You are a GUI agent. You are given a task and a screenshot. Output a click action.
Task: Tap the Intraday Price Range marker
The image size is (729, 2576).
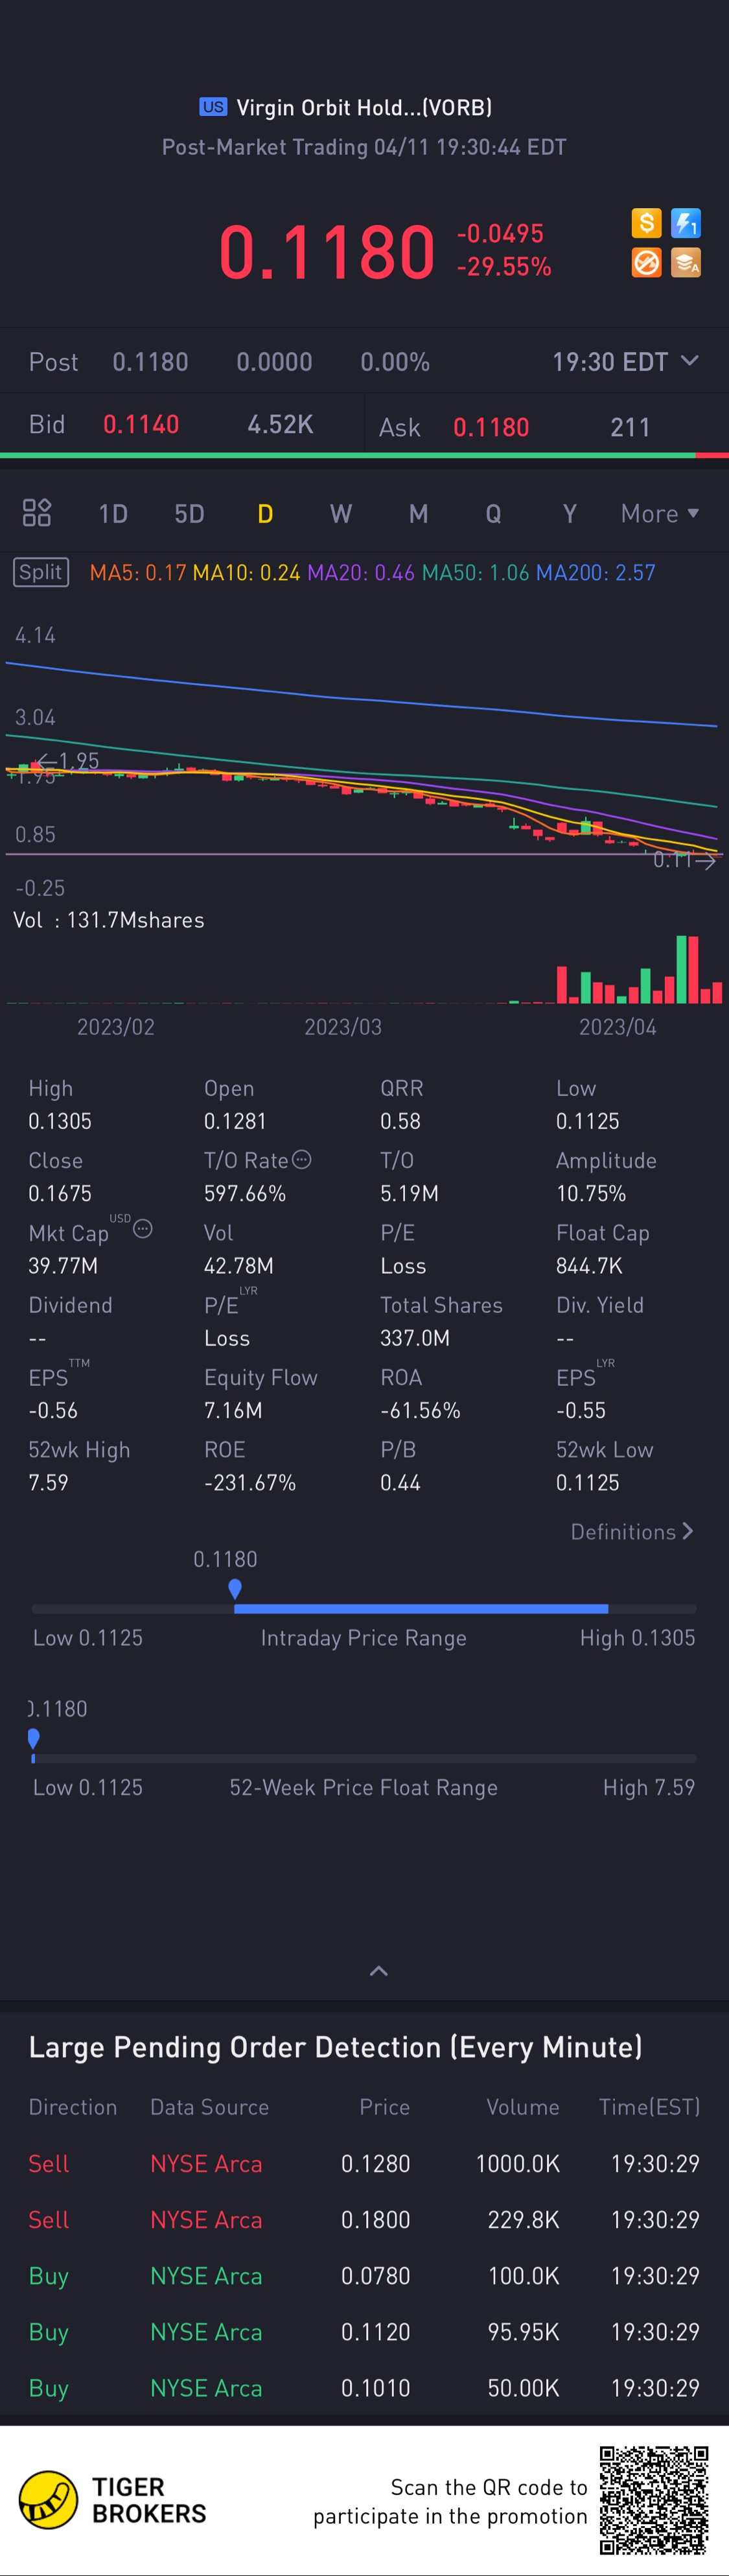pyautogui.click(x=235, y=1588)
